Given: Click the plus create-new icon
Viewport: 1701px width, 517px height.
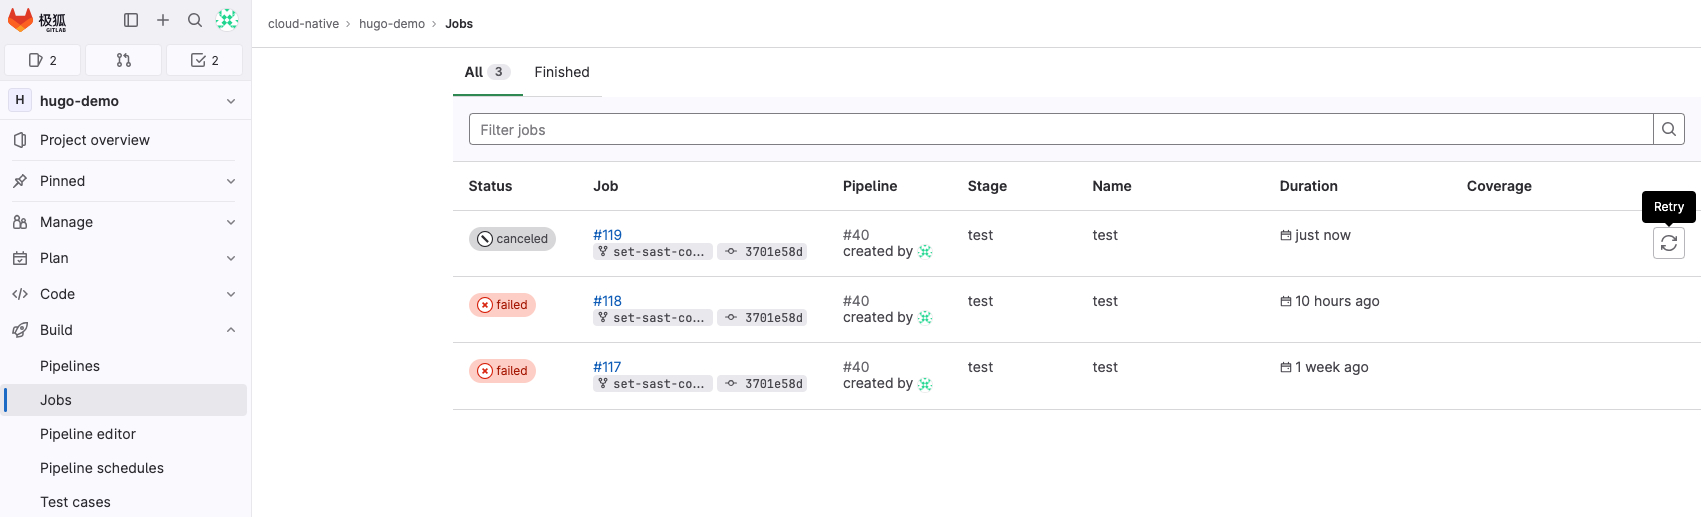Looking at the screenshot, I should point(163,20).
